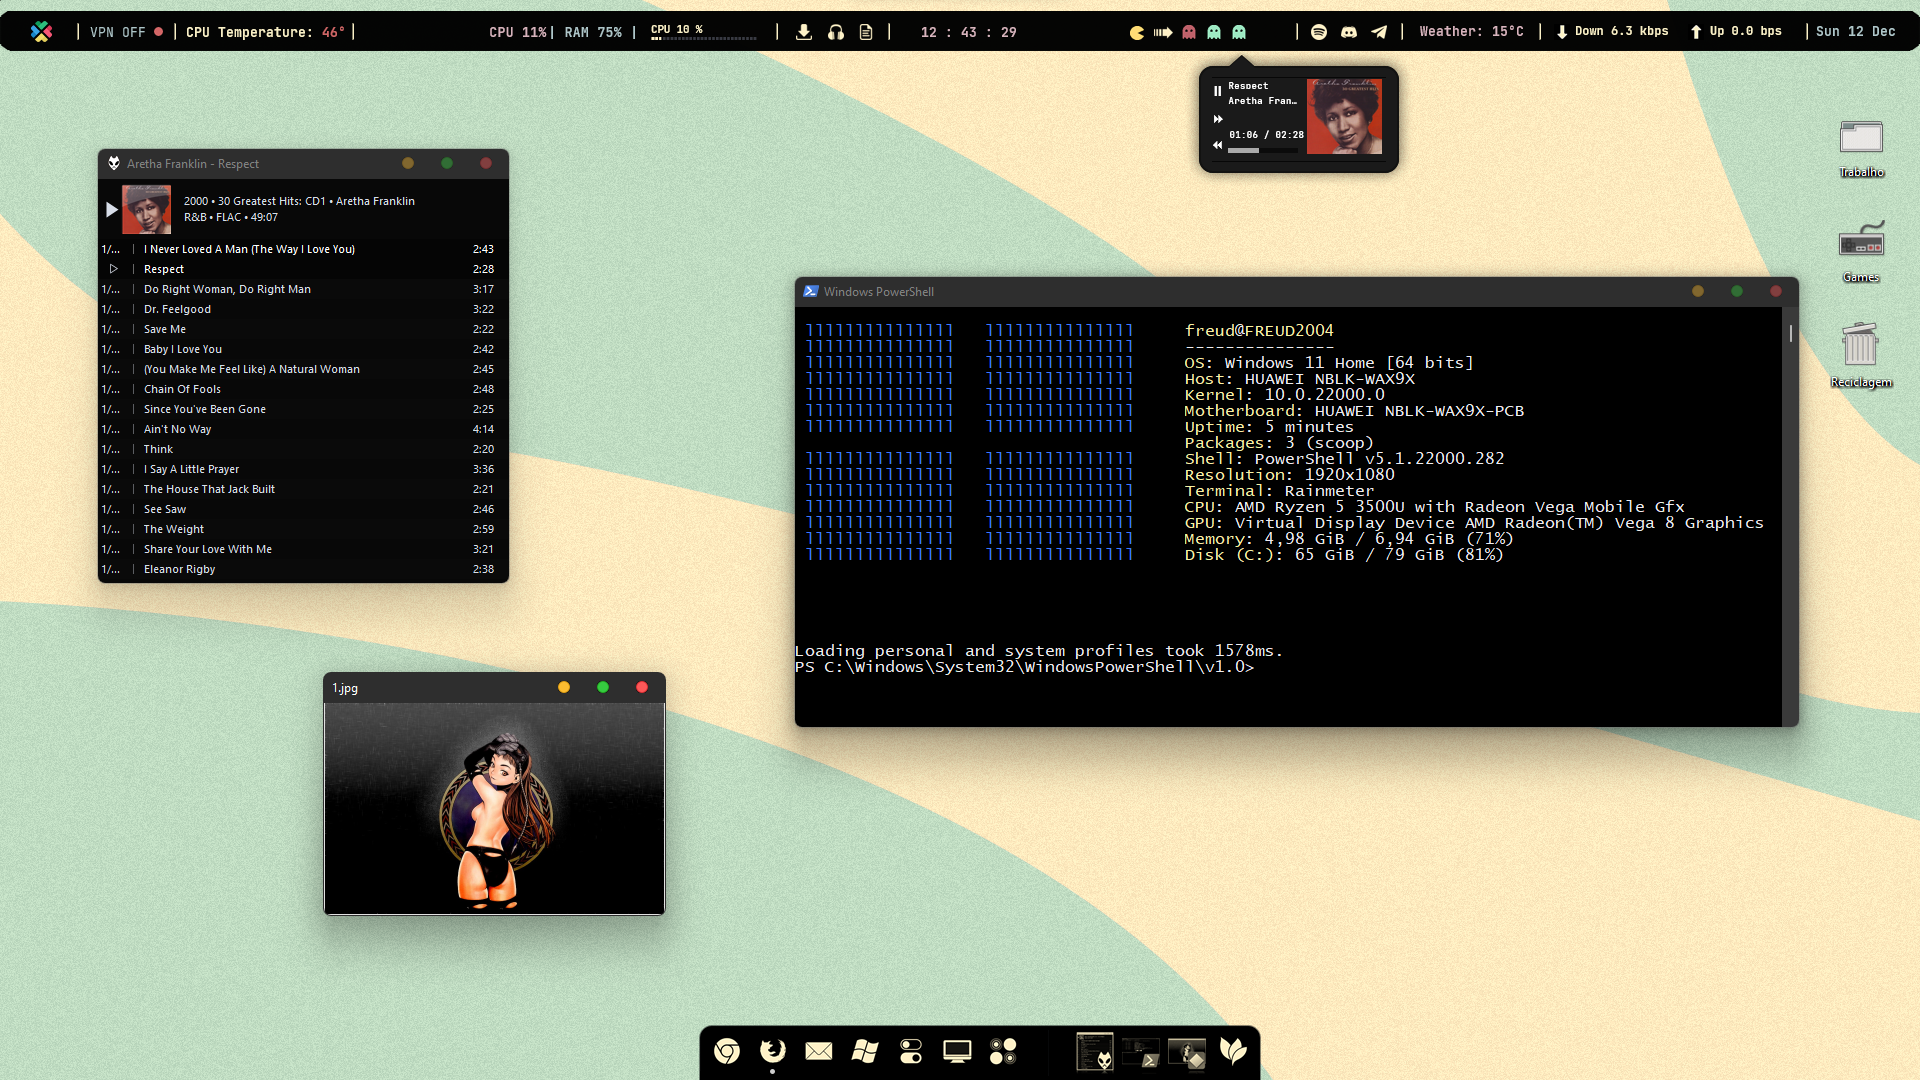Open Firefox from the dock

[773, 1051]
